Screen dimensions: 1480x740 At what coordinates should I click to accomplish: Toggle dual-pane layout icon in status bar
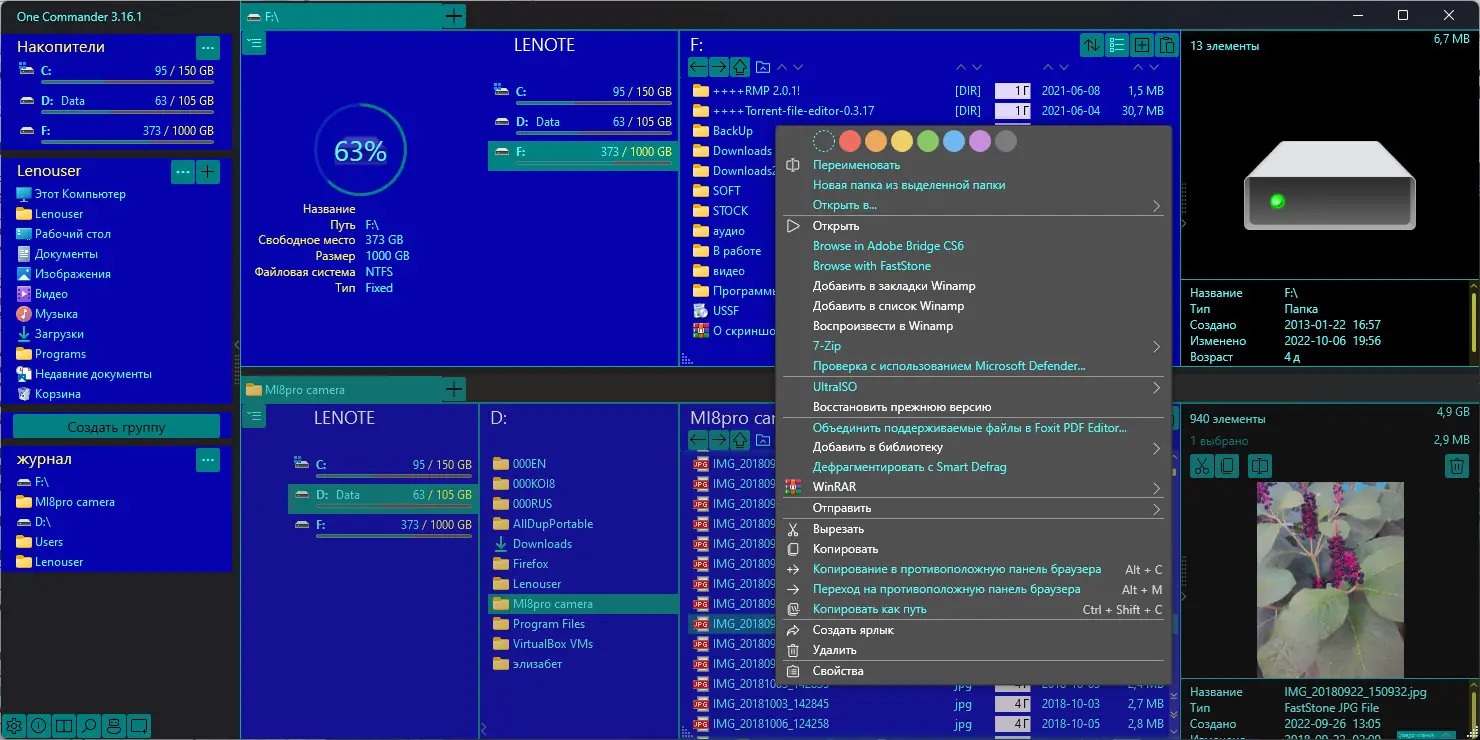pos(62,726)
